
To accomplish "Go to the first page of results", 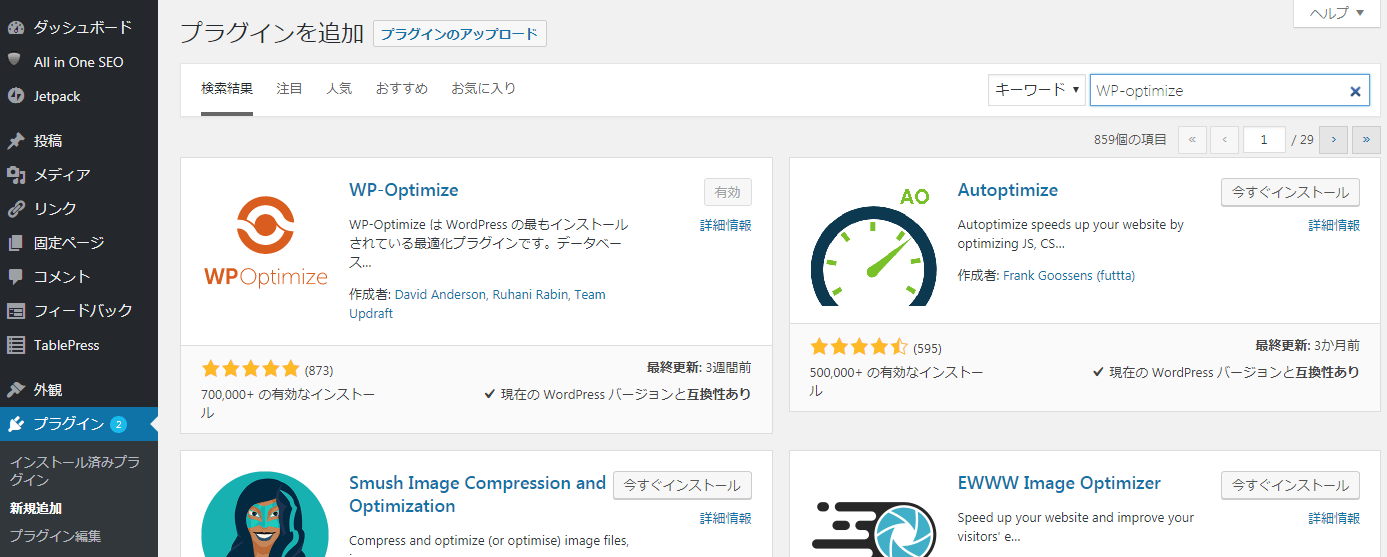I will [x=1192, y=140].
